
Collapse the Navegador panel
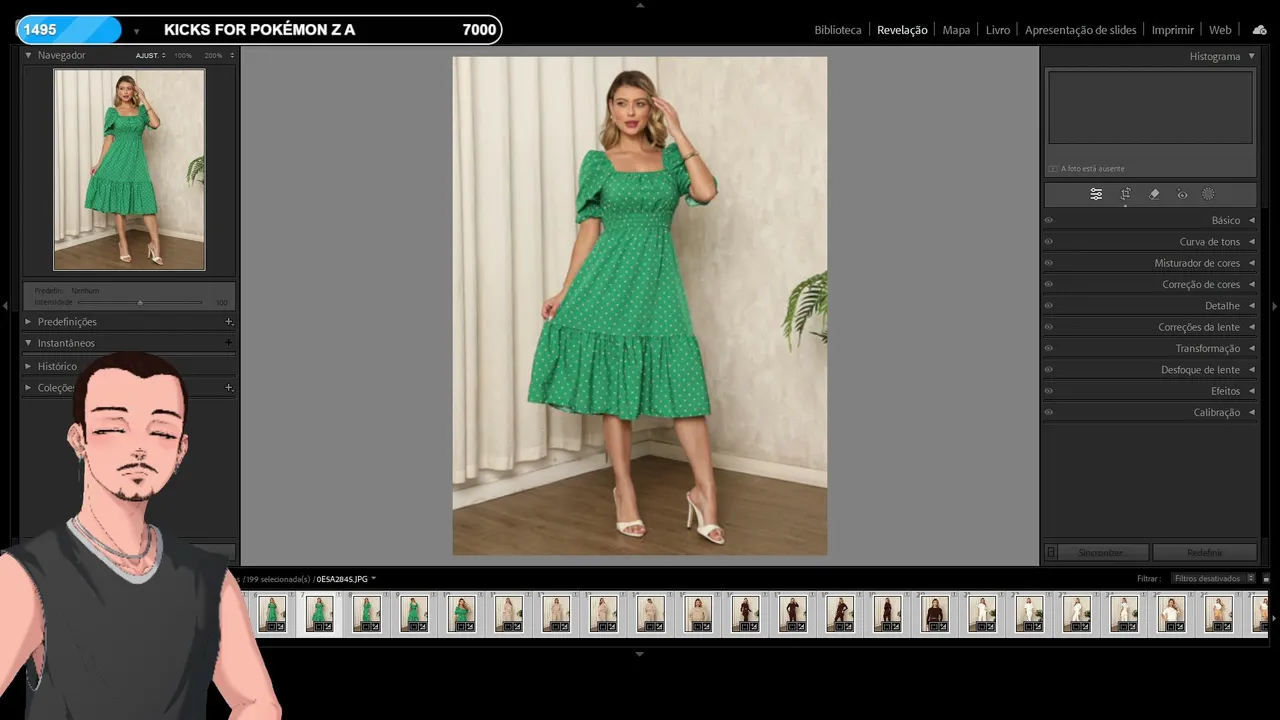click(28, 55)
